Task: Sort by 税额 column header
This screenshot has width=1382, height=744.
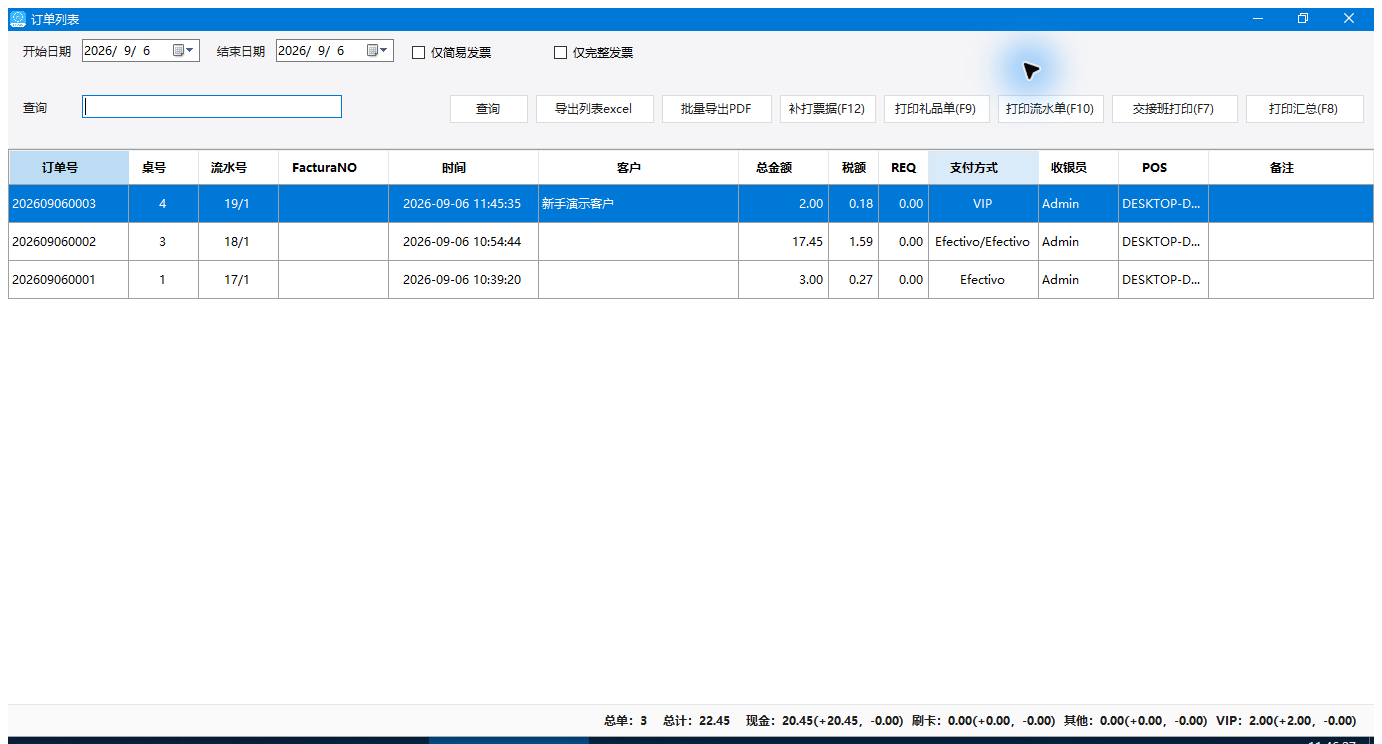Action: 854,168
